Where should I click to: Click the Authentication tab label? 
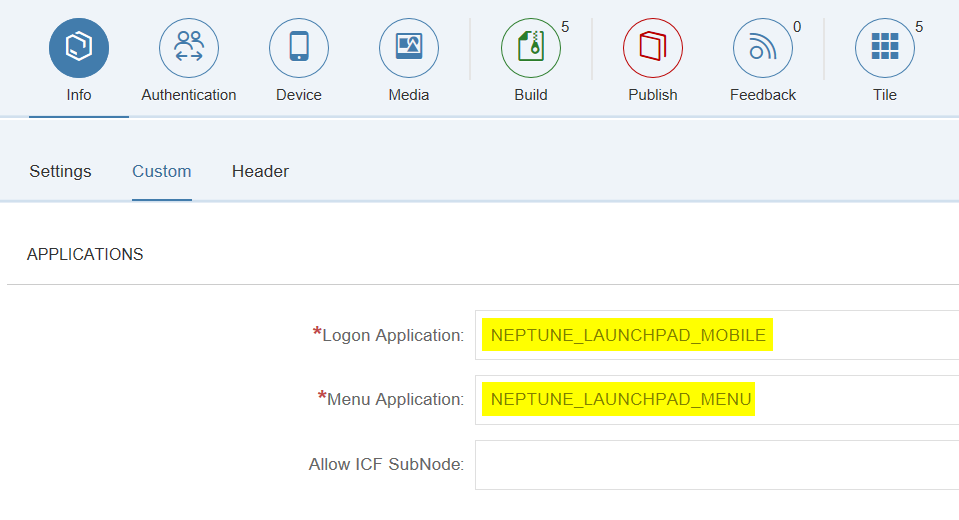pos(189,95)
